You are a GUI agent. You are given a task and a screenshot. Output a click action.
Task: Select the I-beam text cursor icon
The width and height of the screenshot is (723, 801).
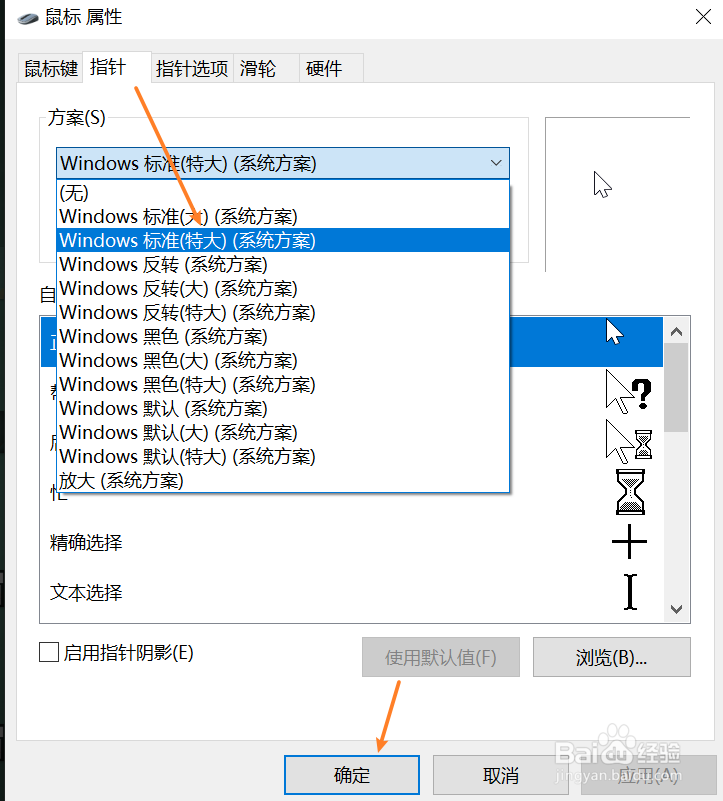tap(631, 592)
